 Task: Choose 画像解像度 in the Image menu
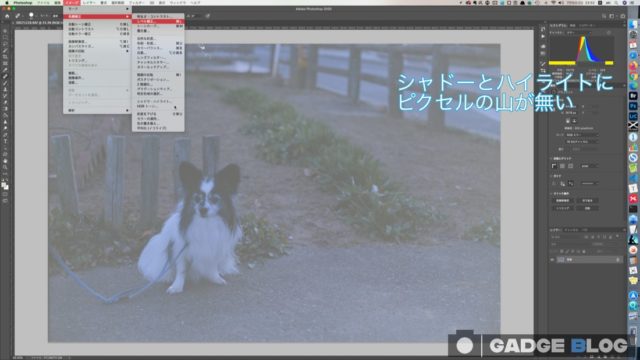(97, 42)
